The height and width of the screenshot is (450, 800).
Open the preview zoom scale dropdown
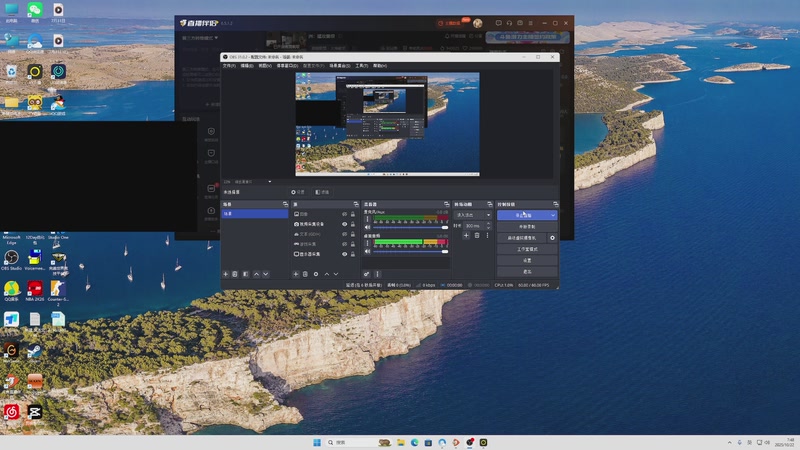[269, 182]
